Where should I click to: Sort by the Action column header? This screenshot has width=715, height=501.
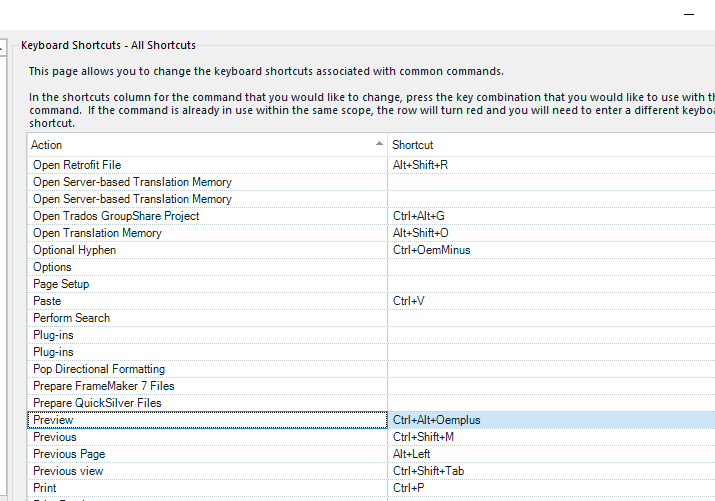[x=200, y=145]
